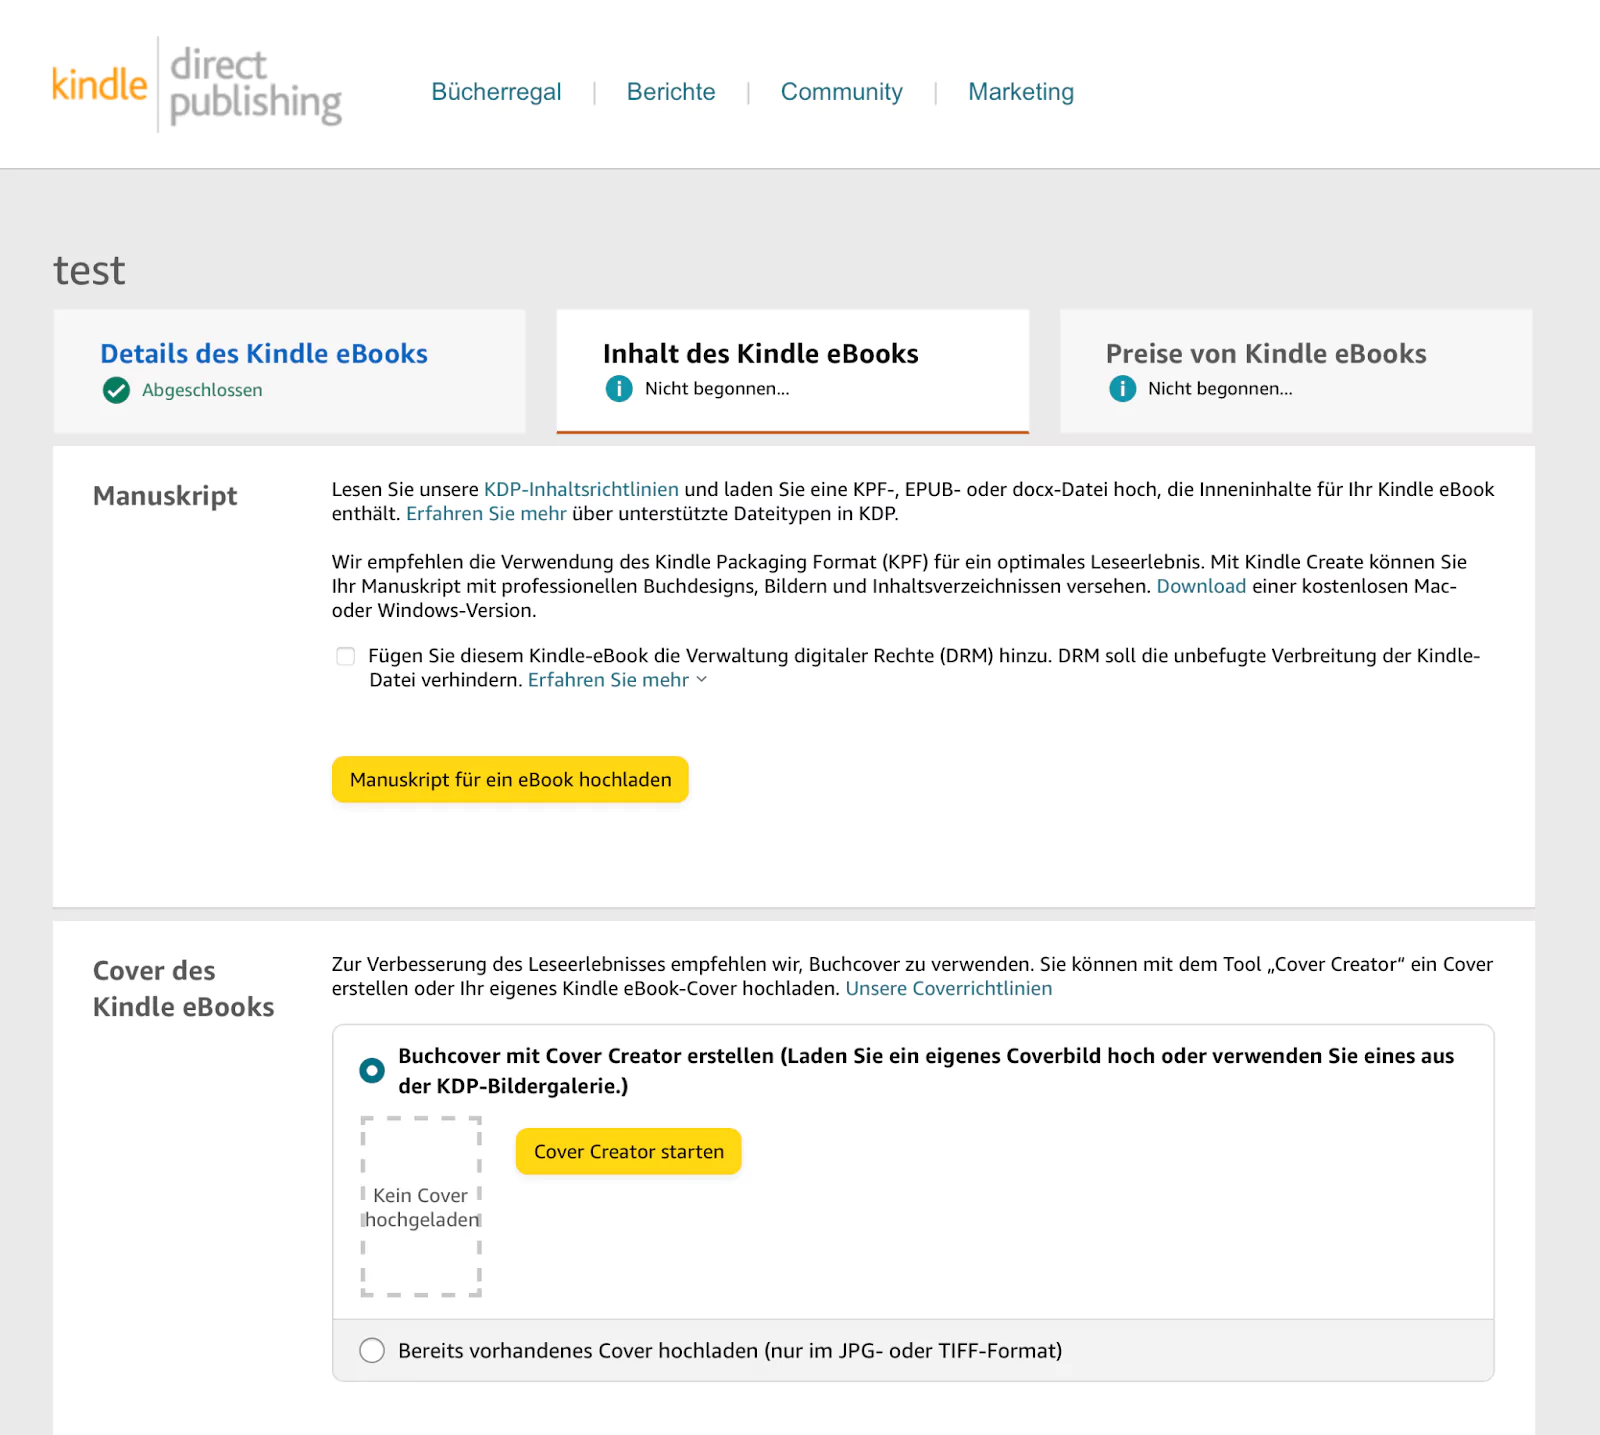The image size is (1600, 1435).
Task: Click the Download link for Kindle Create
Action: [x=1200, y=586]
